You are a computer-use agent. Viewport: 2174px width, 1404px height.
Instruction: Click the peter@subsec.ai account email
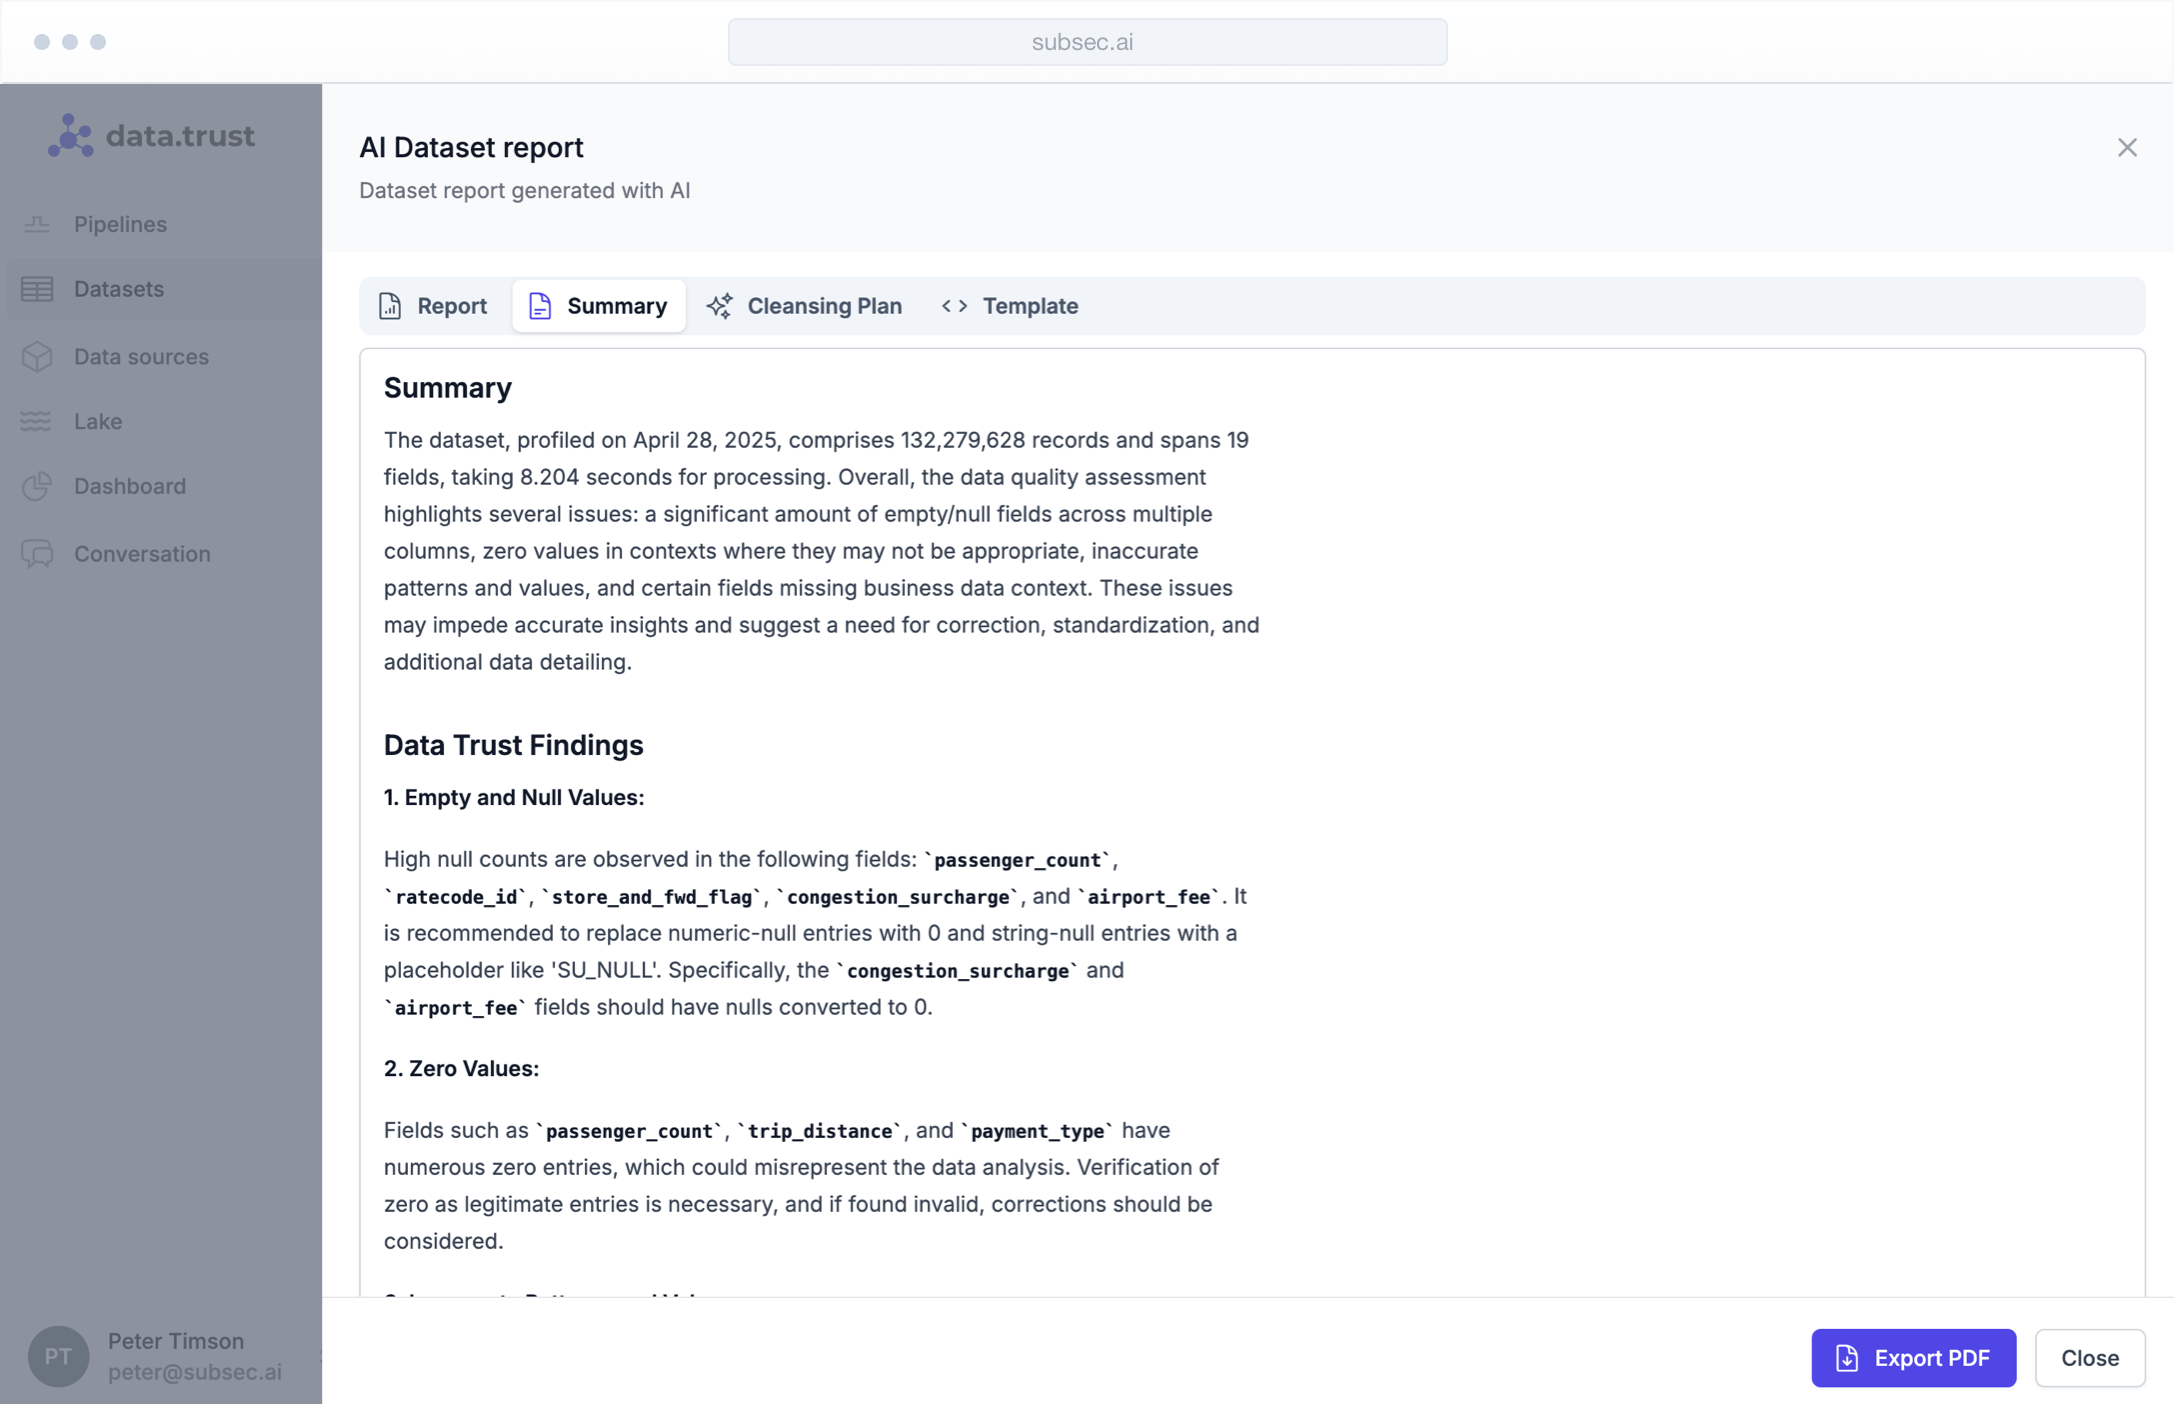pyautogui.click(x=195, y=1372)
